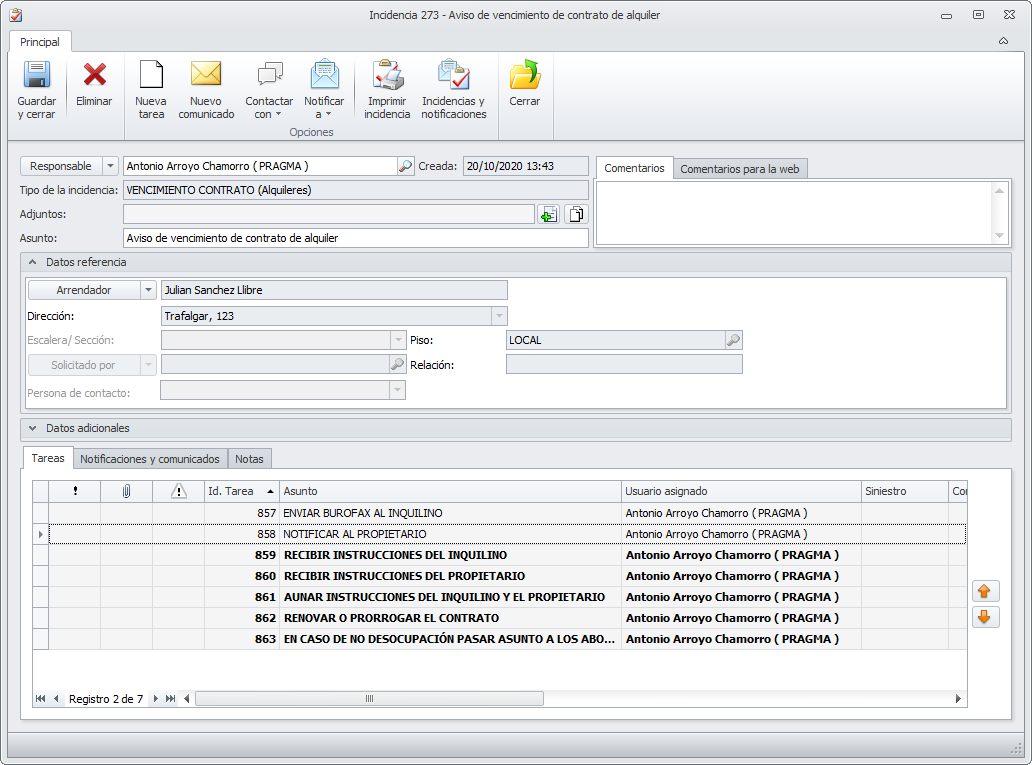Move selected task down with orange arrow

985,617
